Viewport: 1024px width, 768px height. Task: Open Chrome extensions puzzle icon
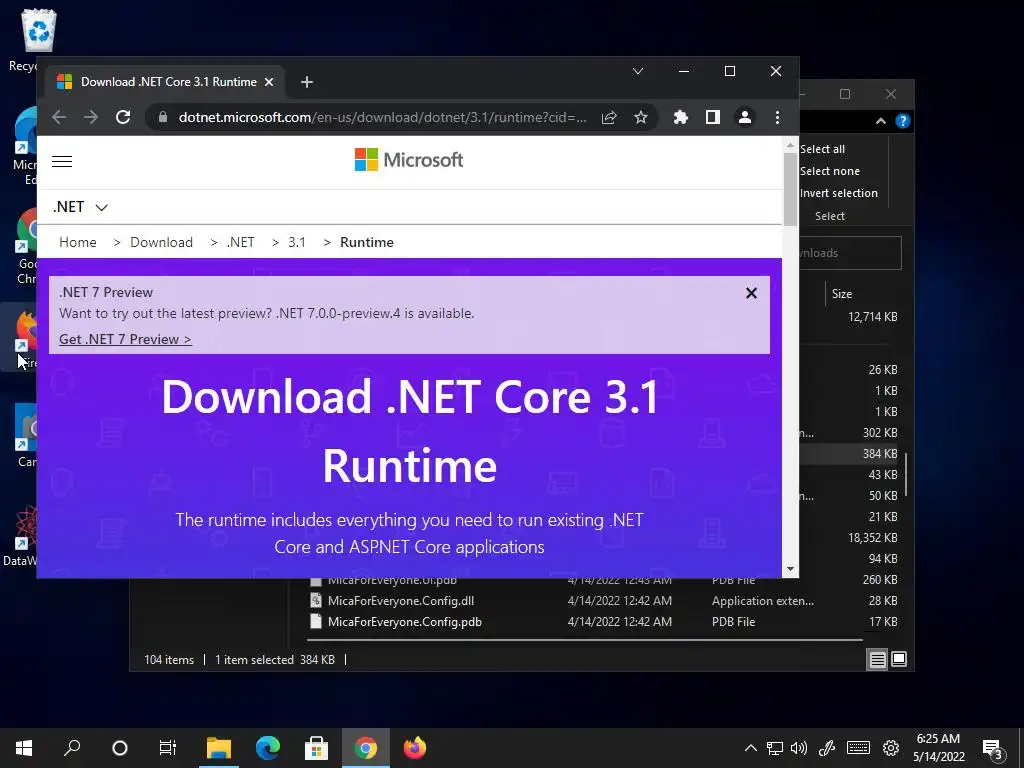680,118
